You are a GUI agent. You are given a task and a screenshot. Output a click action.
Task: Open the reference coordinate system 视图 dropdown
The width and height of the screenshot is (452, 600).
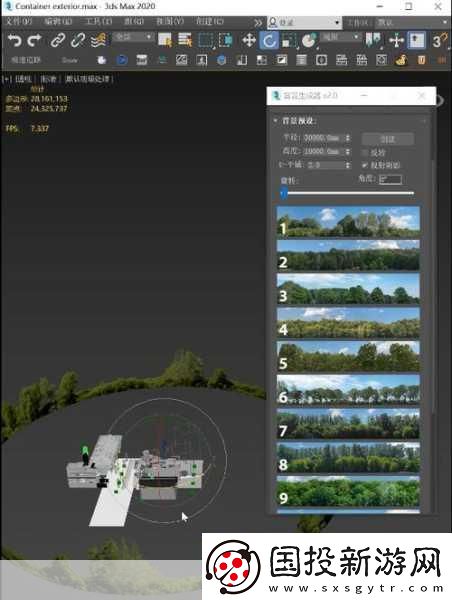[x=341, y=37]
